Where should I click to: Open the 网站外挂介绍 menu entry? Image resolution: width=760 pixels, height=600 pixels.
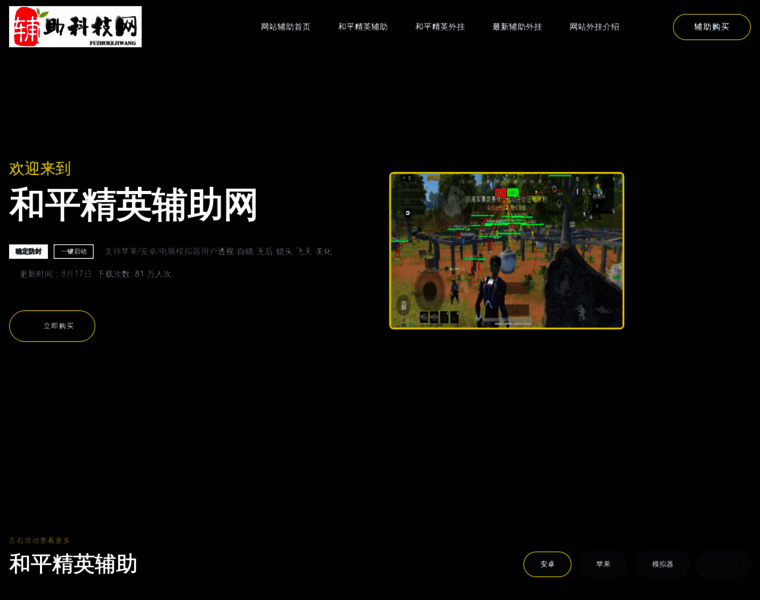(594, 27)
